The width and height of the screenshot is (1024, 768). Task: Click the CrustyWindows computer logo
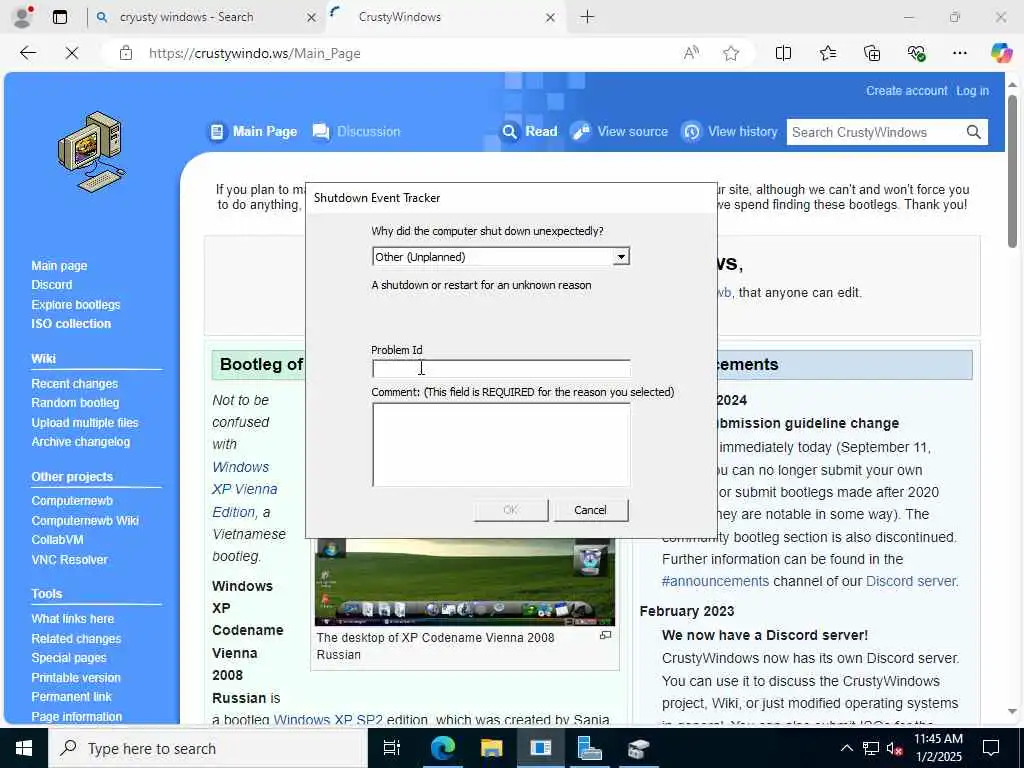[91, 152]
